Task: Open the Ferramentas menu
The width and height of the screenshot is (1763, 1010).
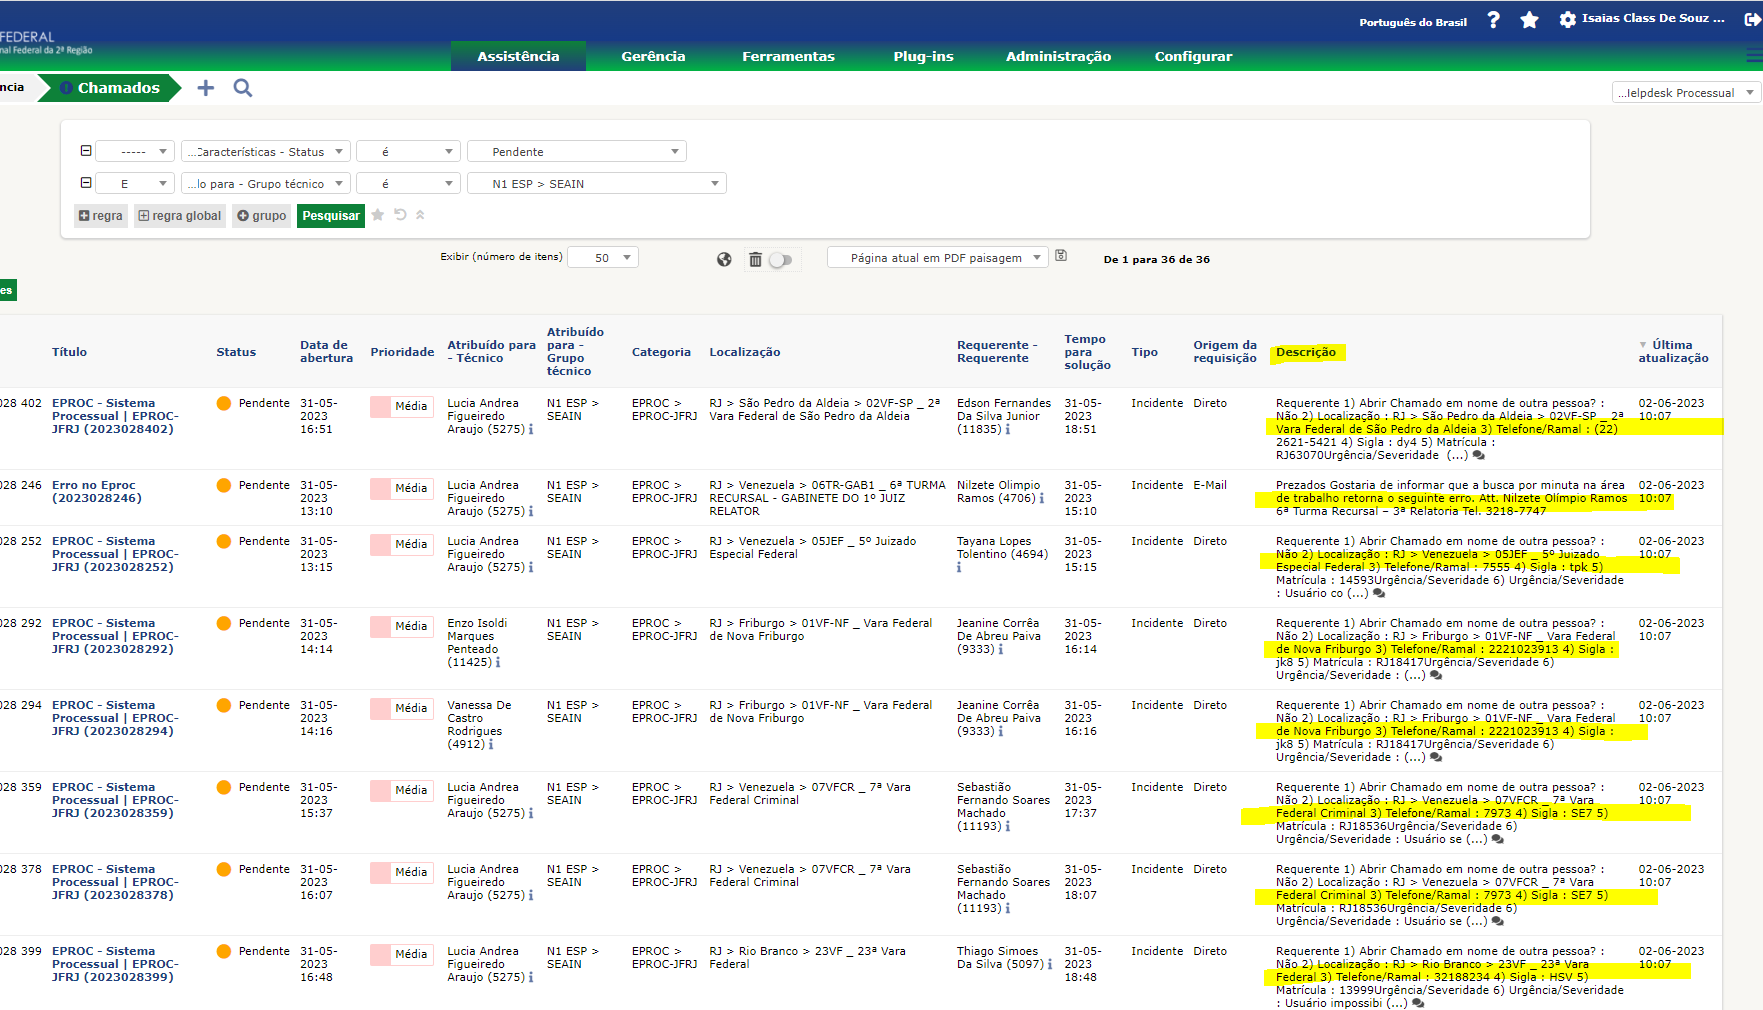Action: coord(788,56)
